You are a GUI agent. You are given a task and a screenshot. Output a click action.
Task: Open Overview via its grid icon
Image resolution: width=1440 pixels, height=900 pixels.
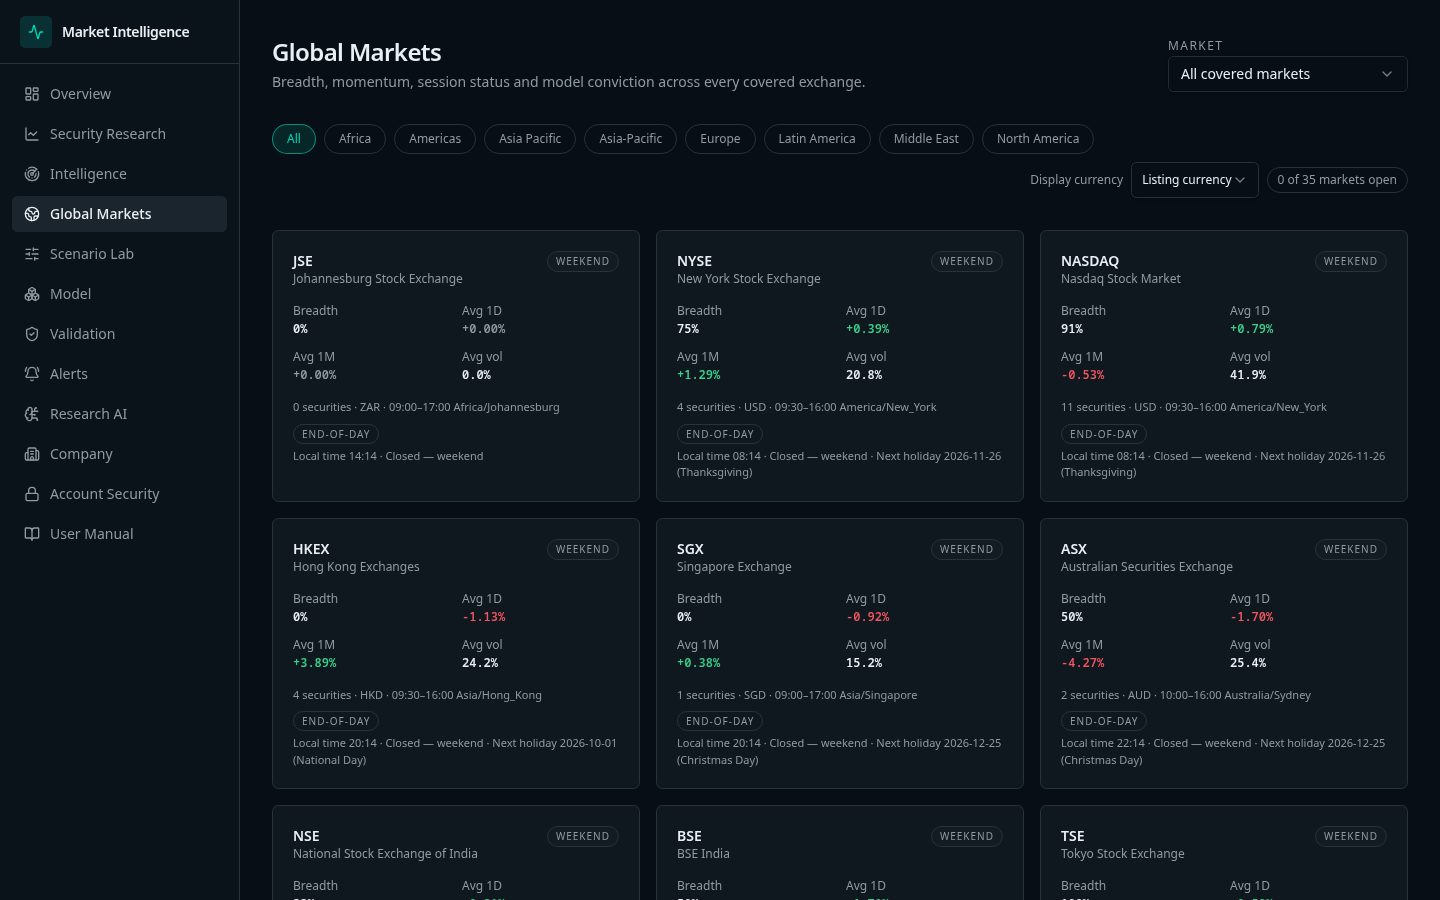coord(32,94)
